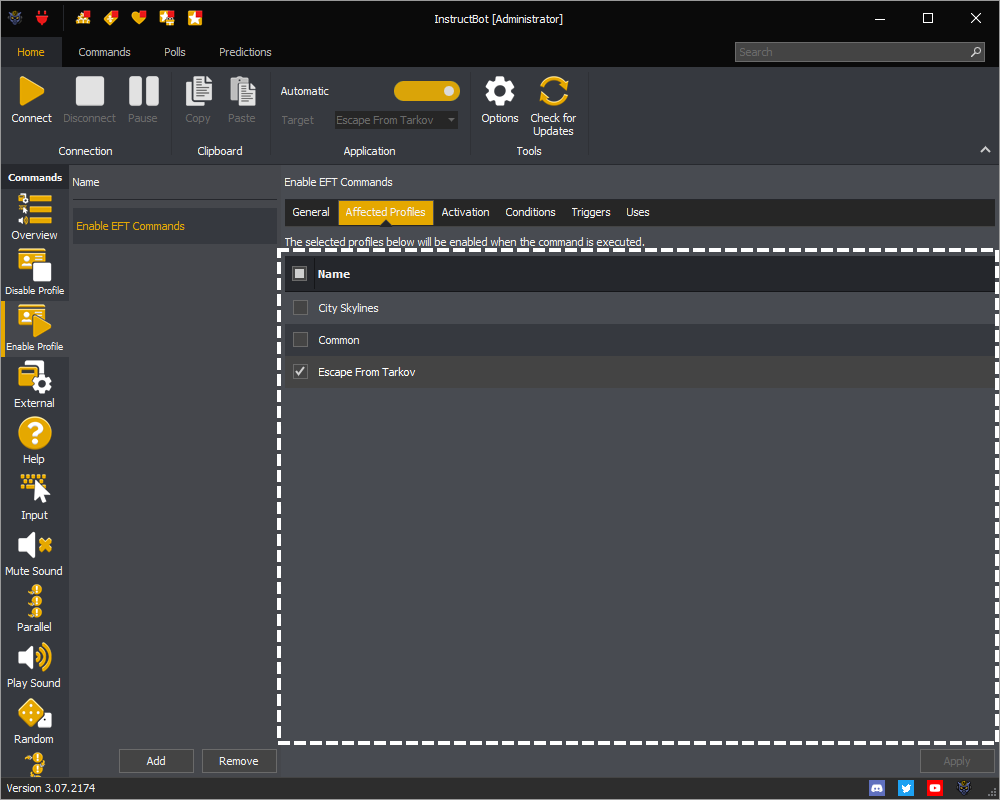1000x800 pixels.
Task: Click the Disconnect stop icon
Action: [x=89, y=91]
